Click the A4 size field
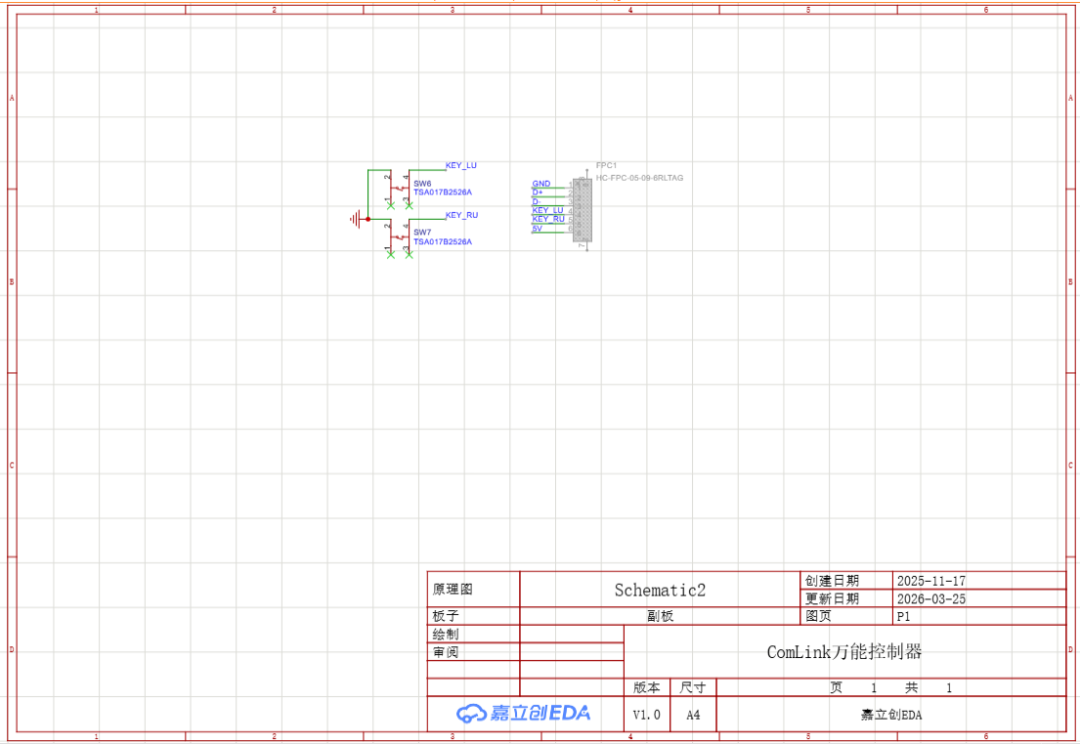 [692, 715]
